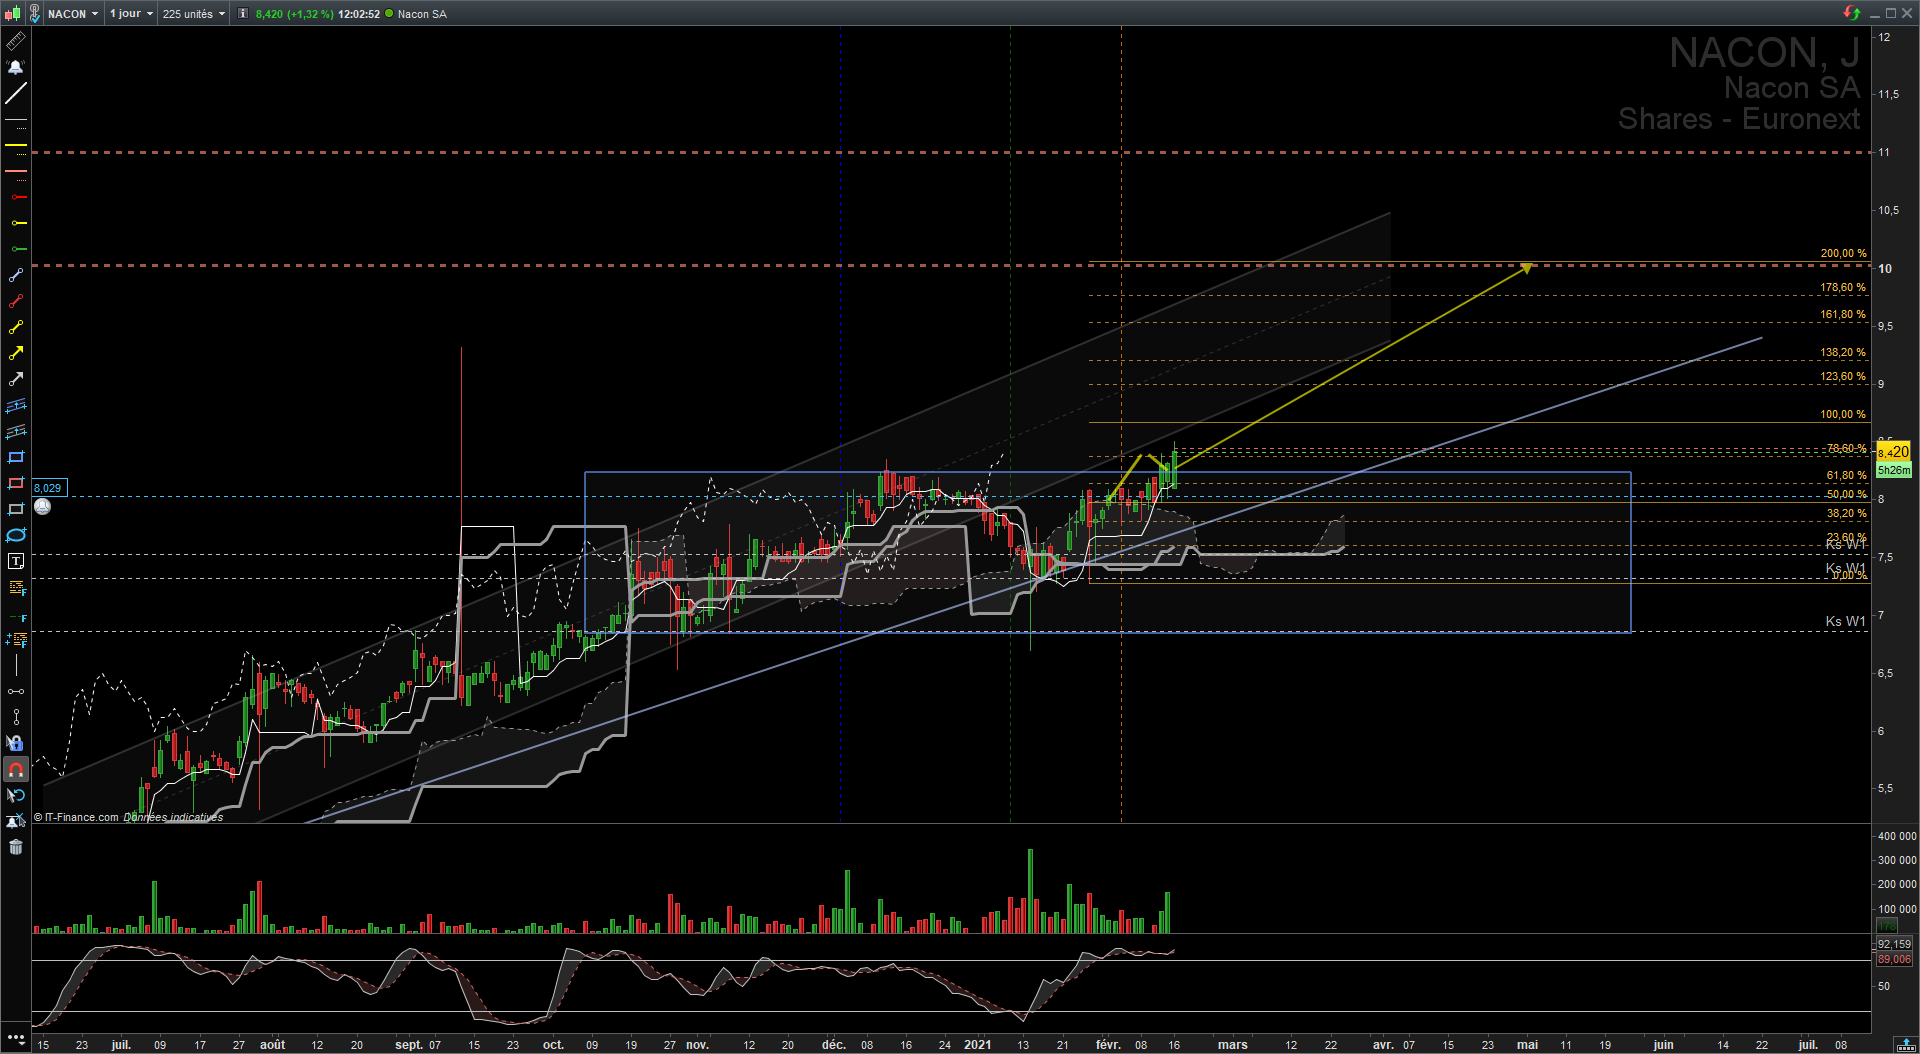Select the white diagonal line tool
This screenshot has height=1054, width=1920.
pyautogui.click(x=16, y=94)
